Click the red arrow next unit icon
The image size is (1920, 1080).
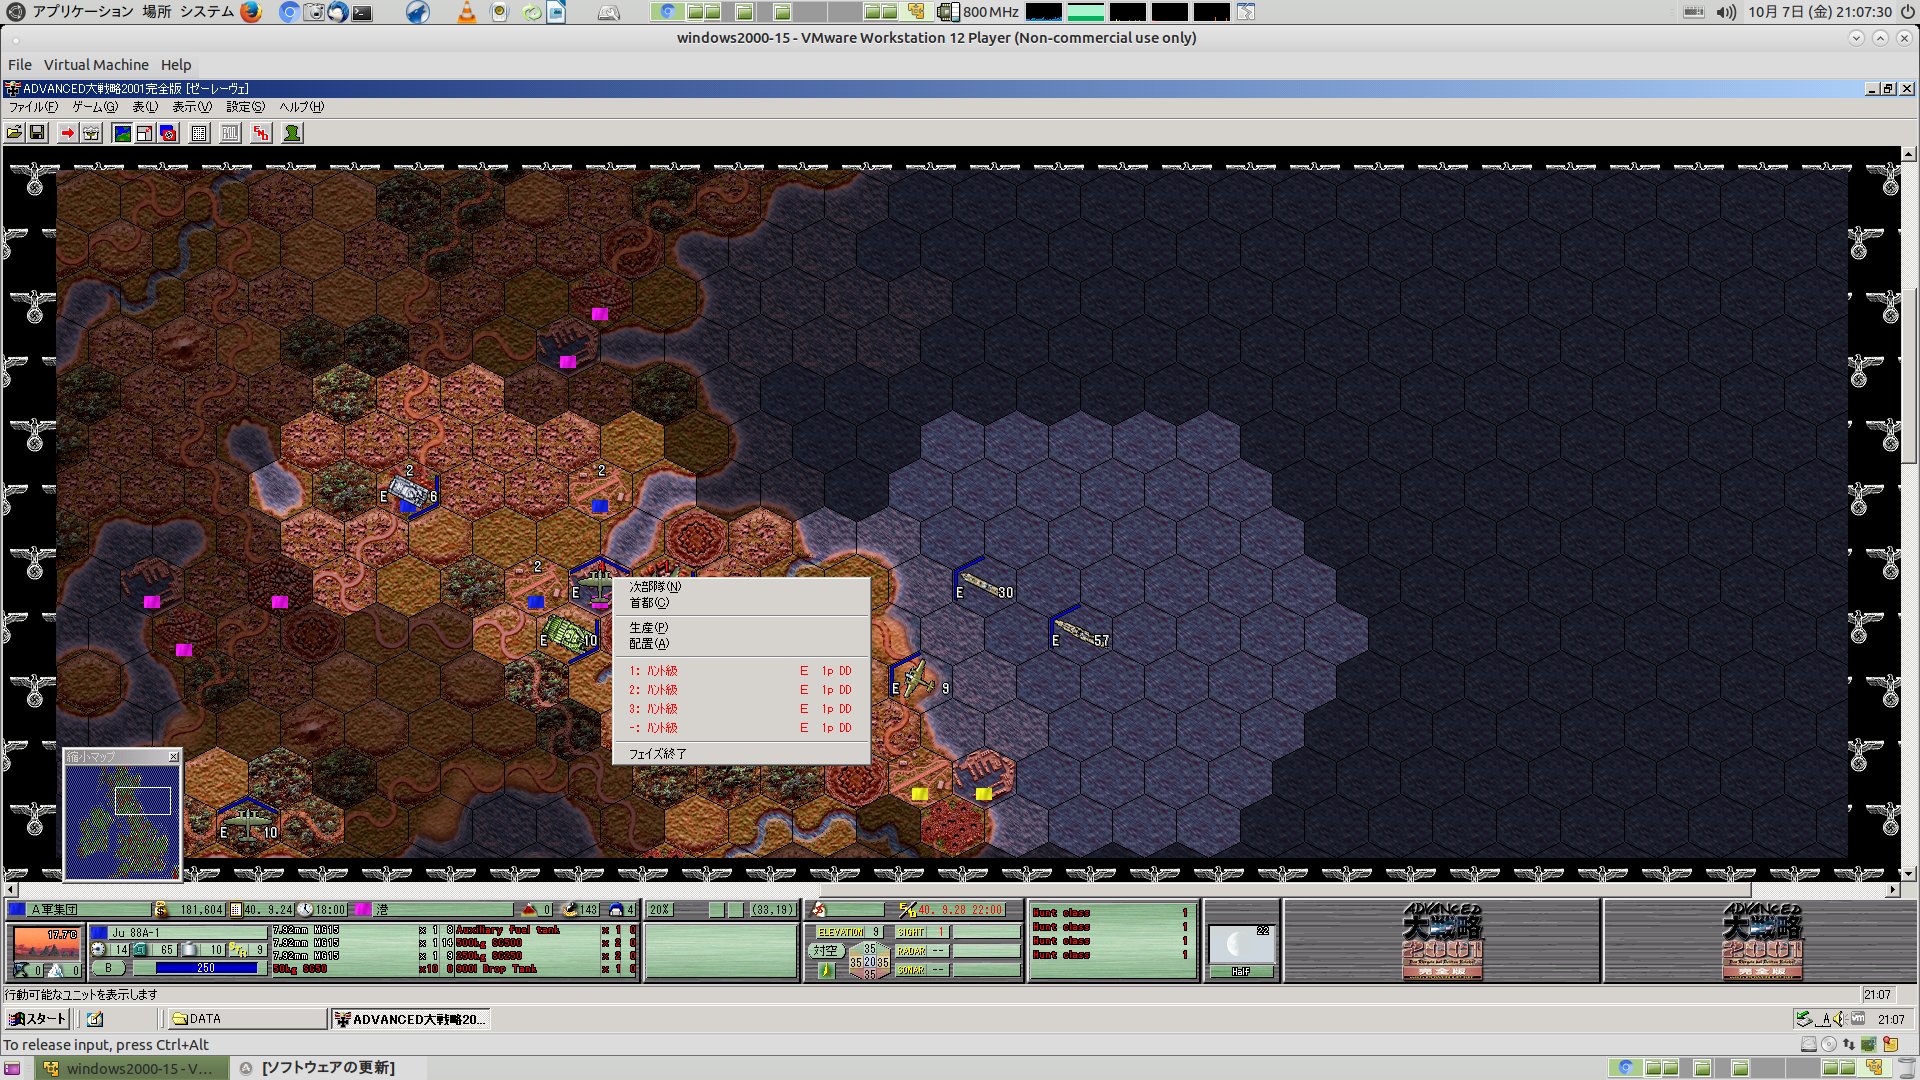click(x=67, y=133)
